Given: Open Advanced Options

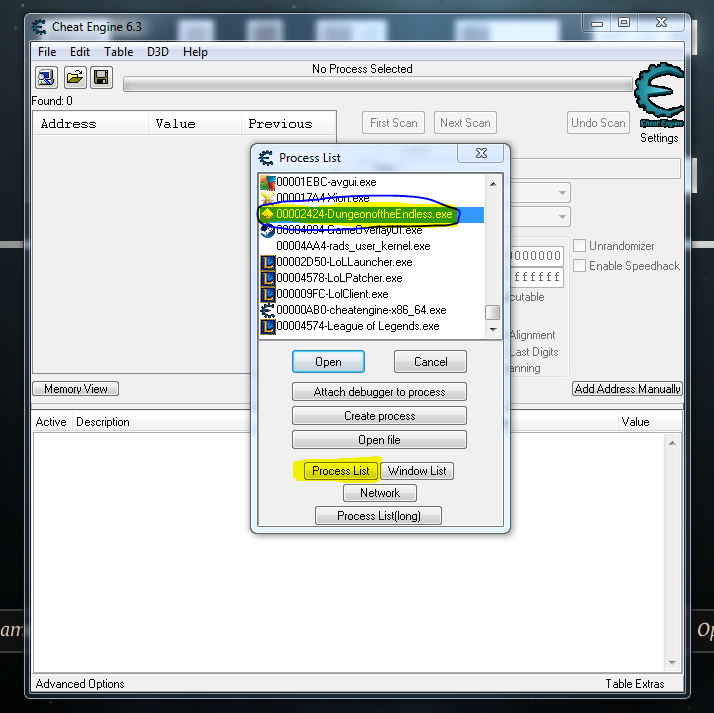Looking at the screenshot, I should coord(80,684).
